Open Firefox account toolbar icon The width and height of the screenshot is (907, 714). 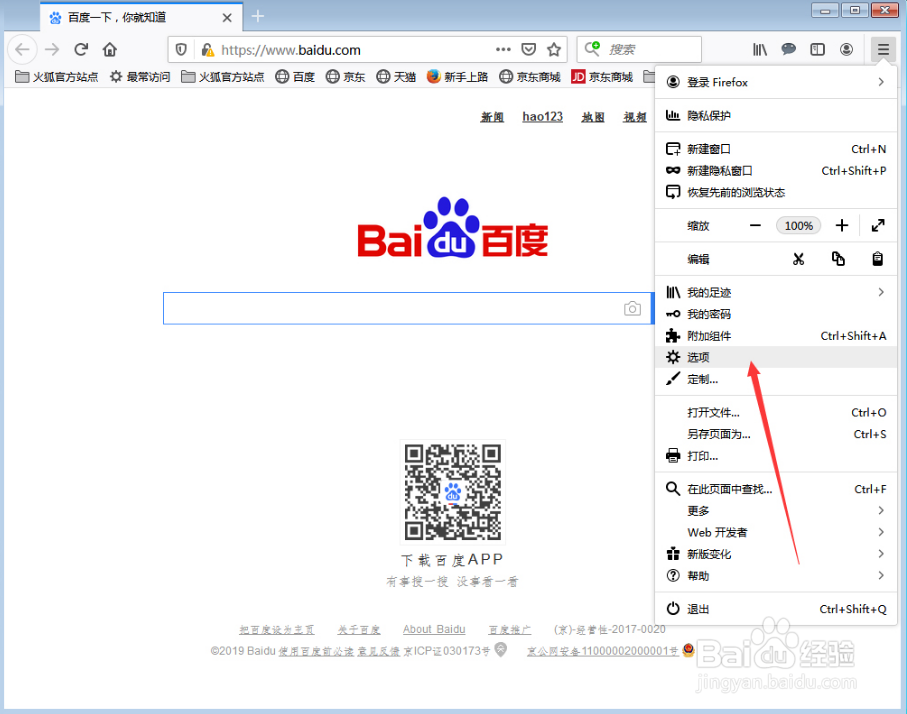846,50
